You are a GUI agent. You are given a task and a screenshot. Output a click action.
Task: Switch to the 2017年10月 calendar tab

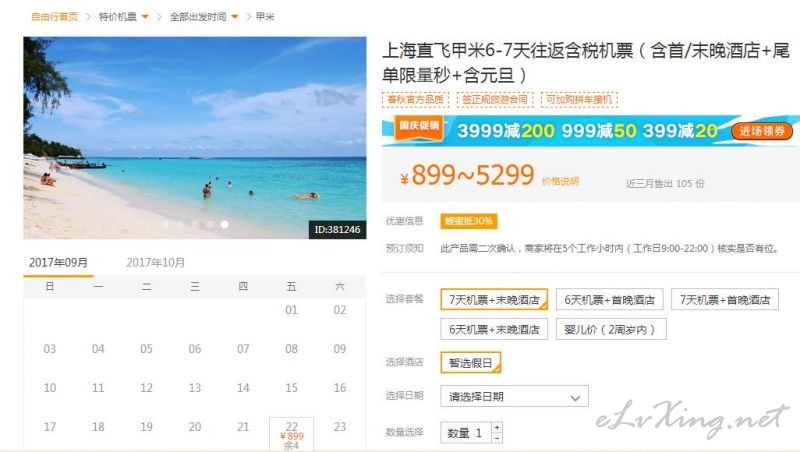(156, 263)
